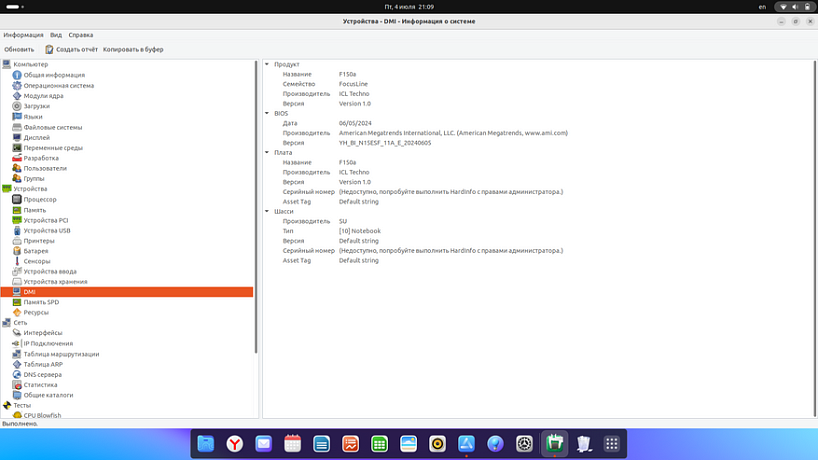Open the Информация menu
Image resolution: width=818 pixels, height=460 pixels.
coord(23,35)
